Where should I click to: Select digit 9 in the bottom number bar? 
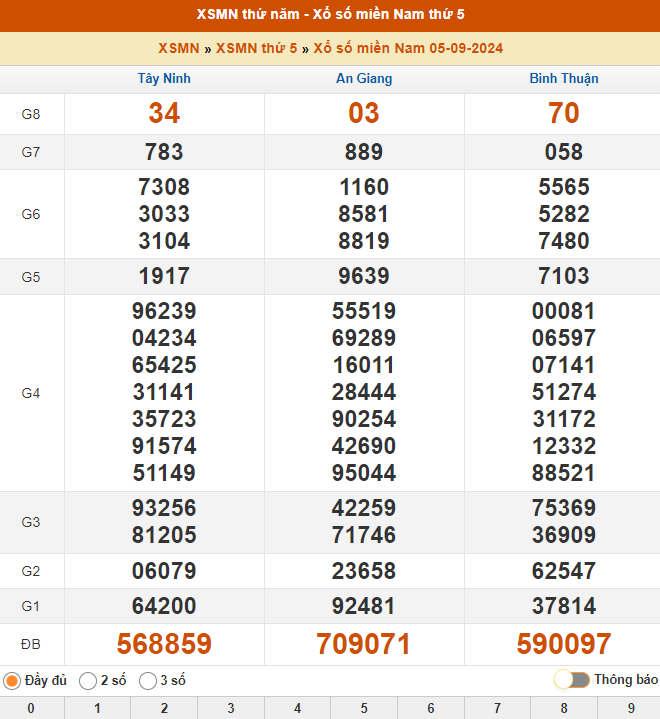pos(630,708)
